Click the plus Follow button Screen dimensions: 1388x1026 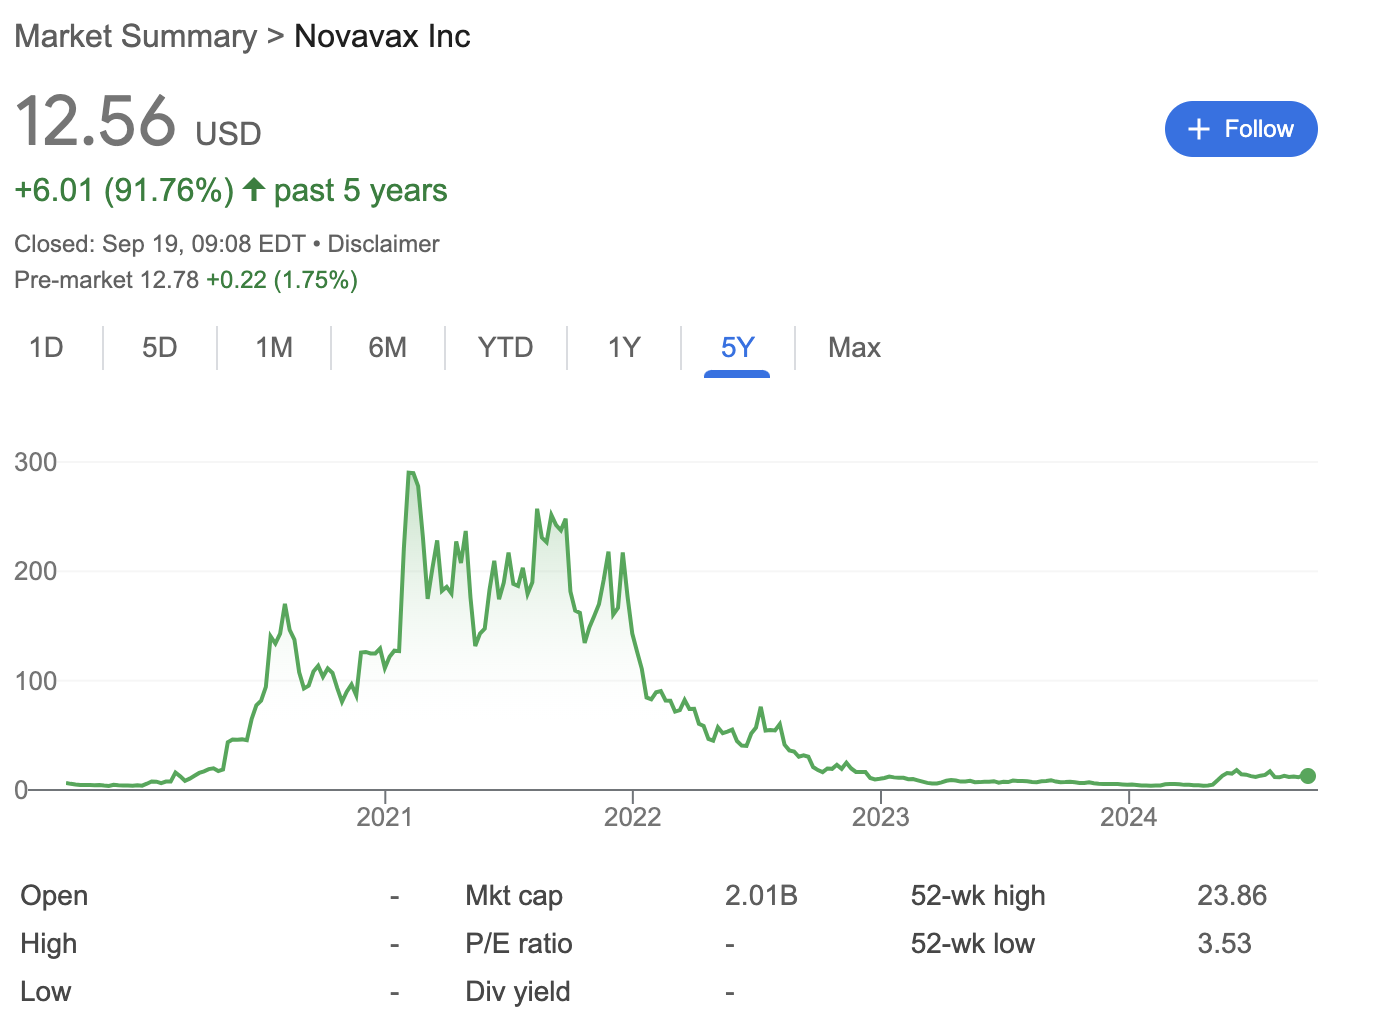coord(1241,129)
